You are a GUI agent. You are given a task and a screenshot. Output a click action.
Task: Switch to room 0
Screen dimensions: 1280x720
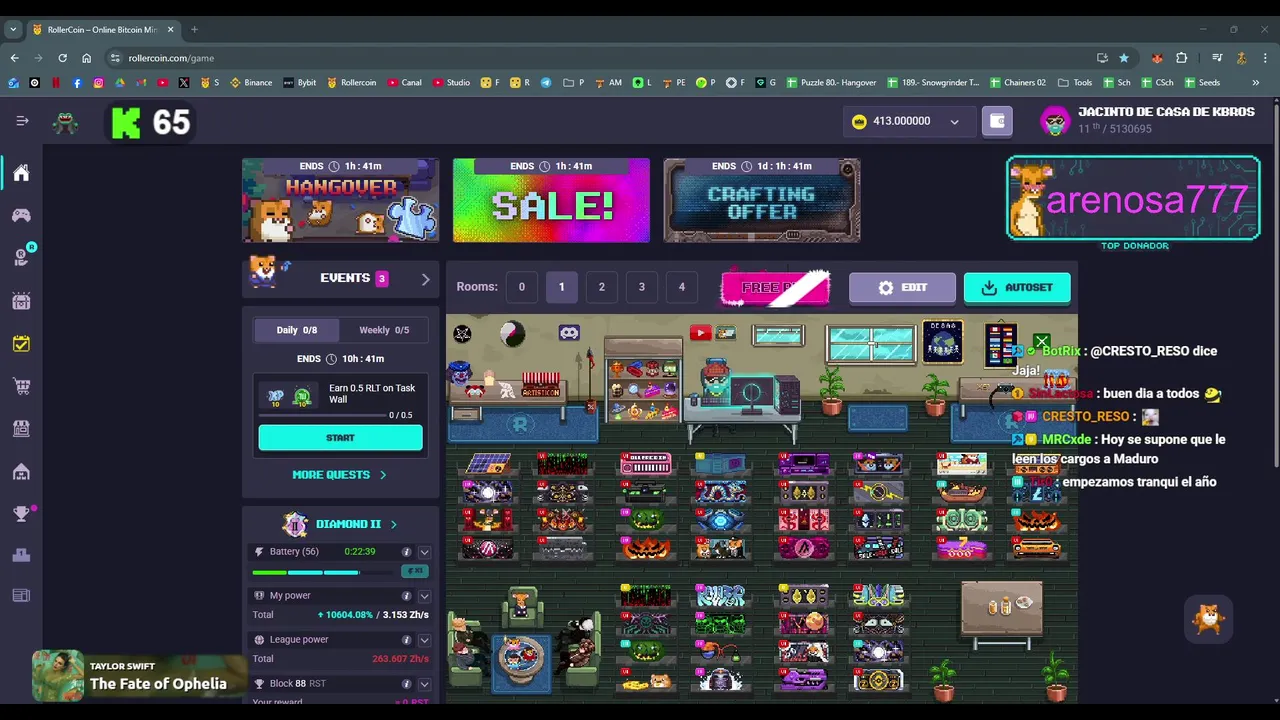[521, 287]
